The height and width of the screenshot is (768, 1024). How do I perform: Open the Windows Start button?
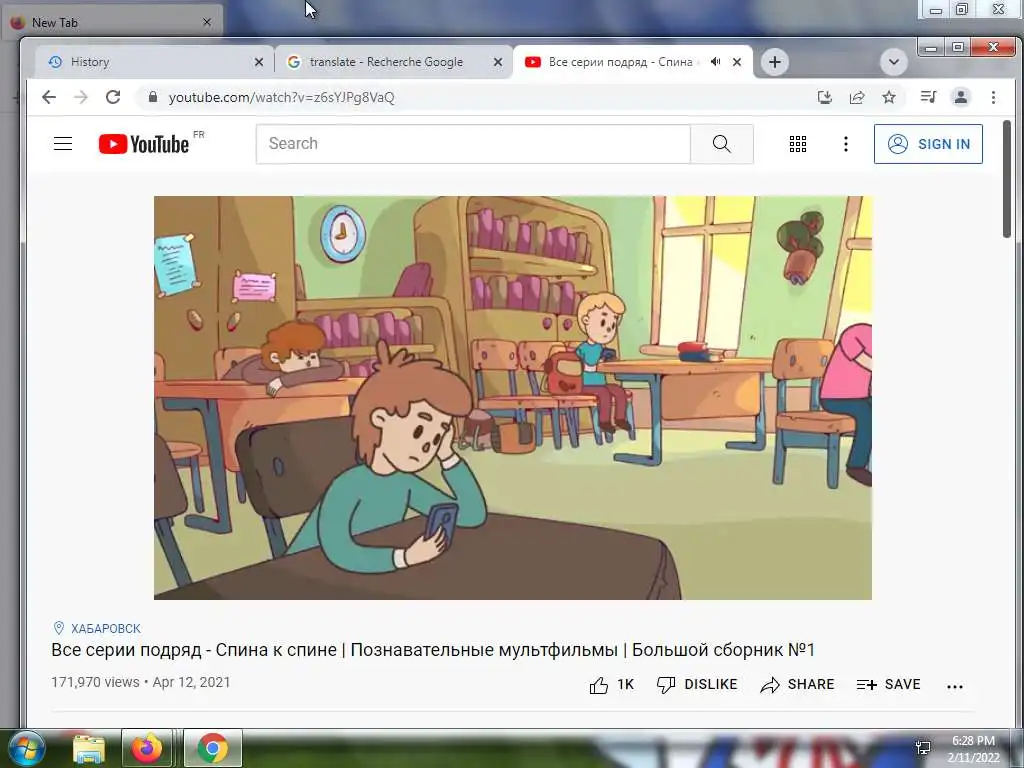[x=27, y=748]
